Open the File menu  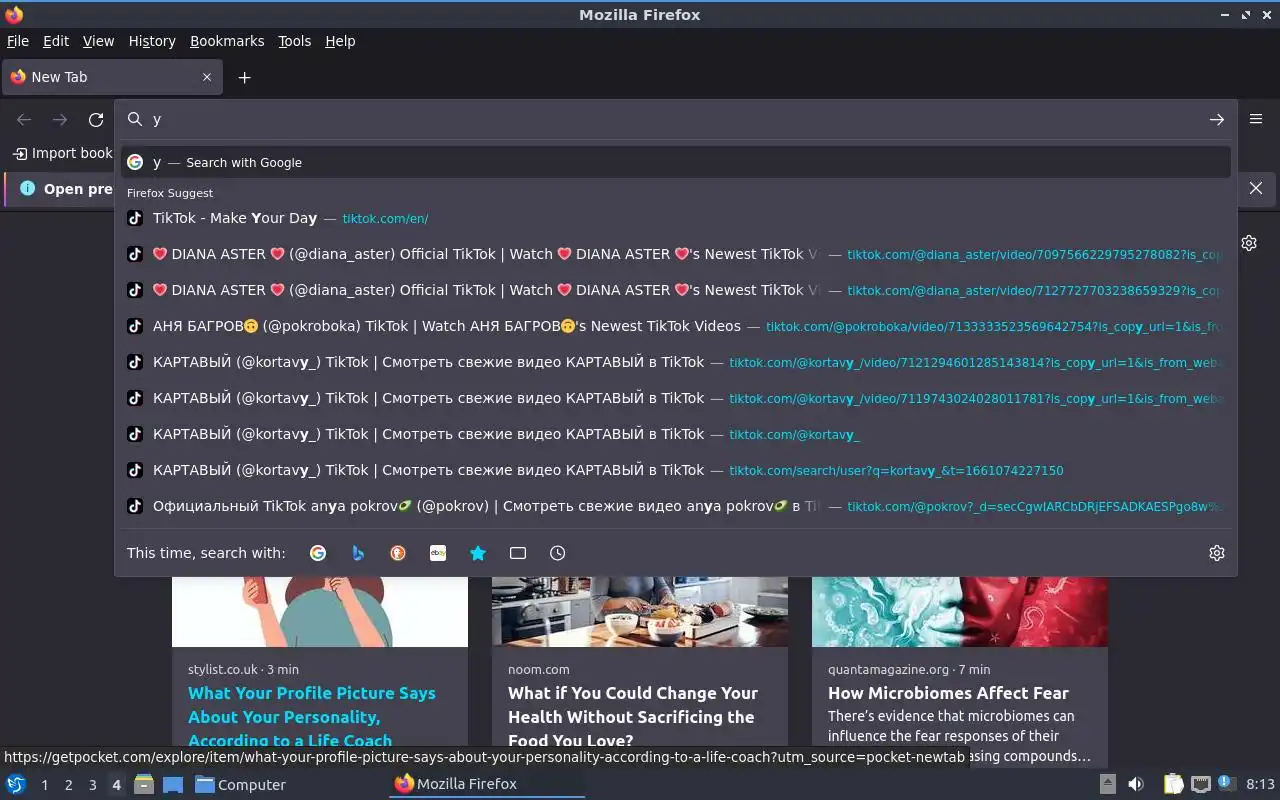(x=17, y=41)
